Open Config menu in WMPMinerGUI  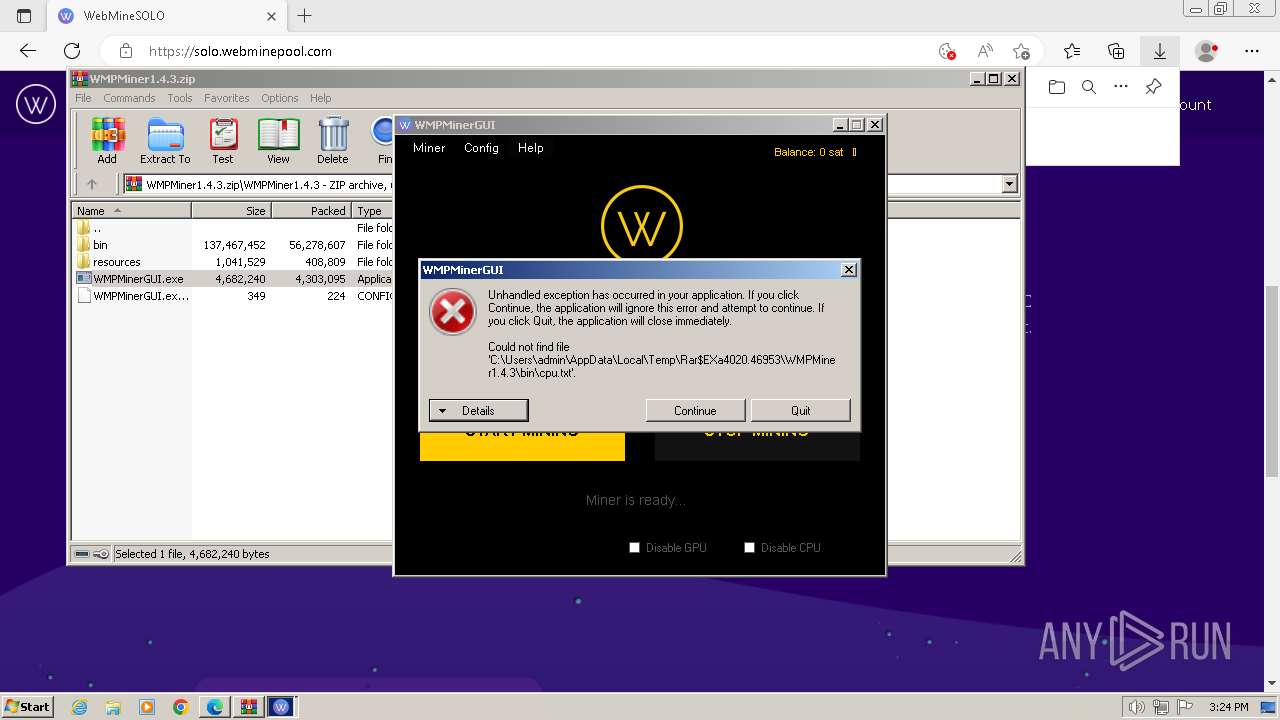[481, 148]
